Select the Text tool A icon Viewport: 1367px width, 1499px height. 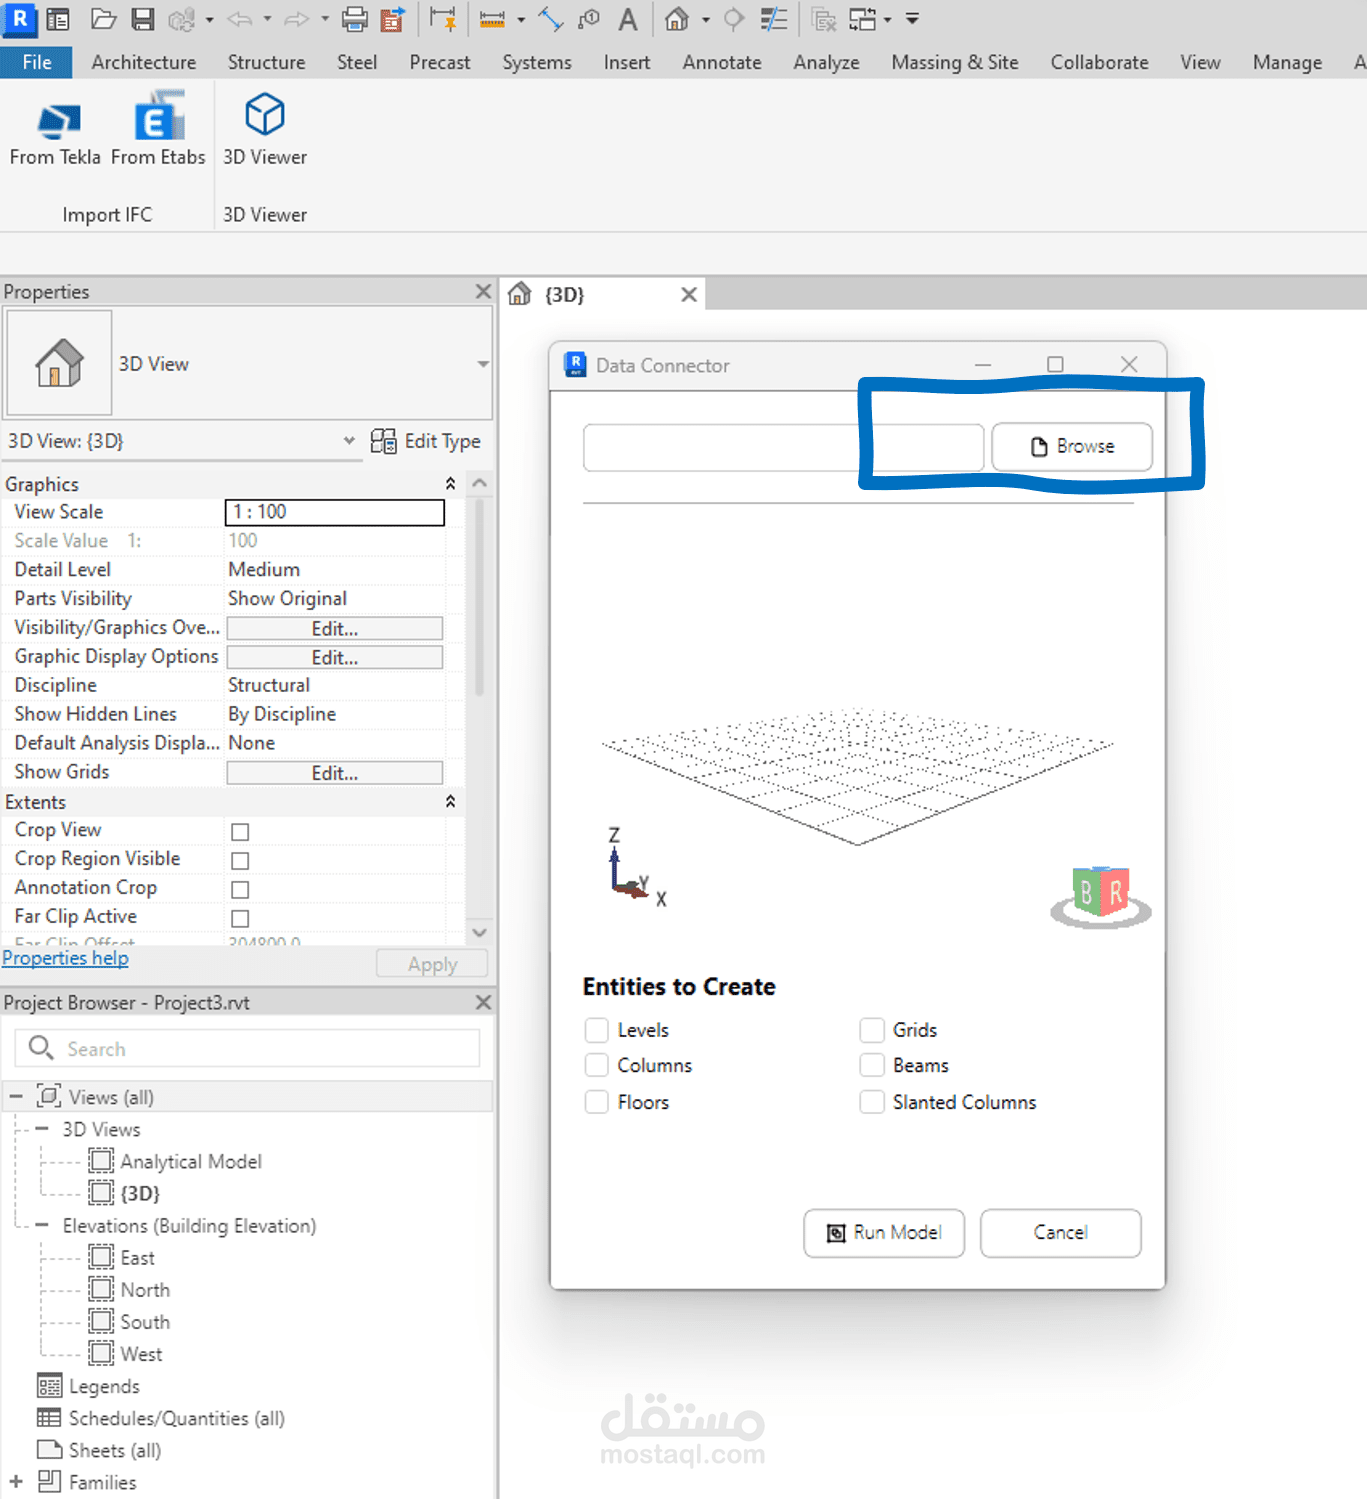pos(627,18)
